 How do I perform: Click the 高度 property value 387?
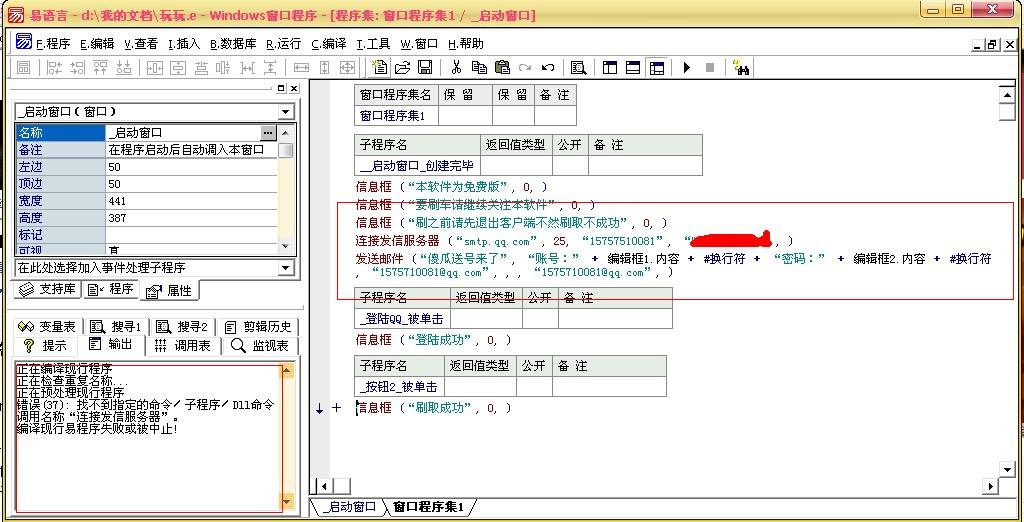pyautogui.click(x=192, y=218)
